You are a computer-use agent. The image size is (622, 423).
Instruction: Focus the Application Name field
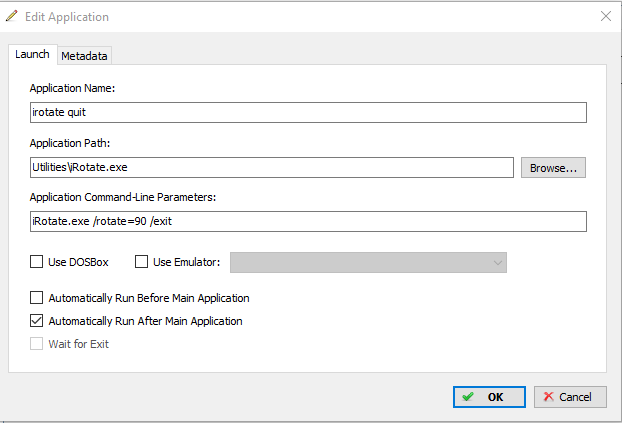coord(308,112)
